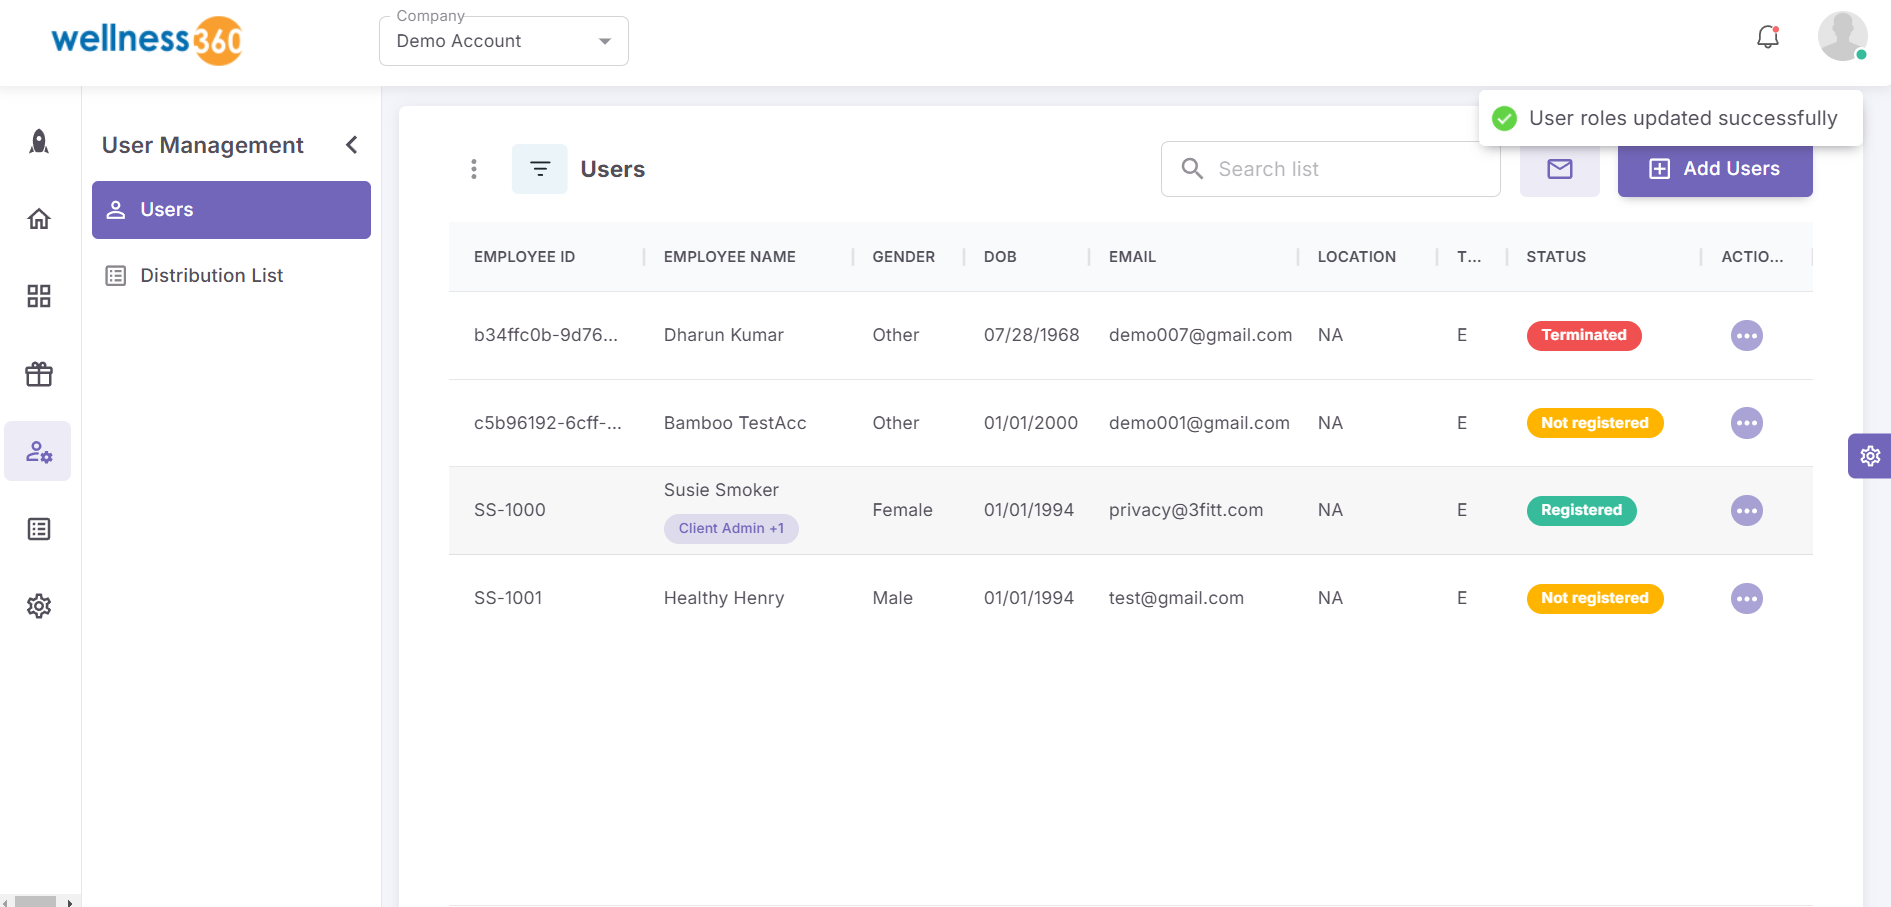The image size is (1891, 907).
Task: Click employee name Bamboo TestAcc
Action: (735, 423)
